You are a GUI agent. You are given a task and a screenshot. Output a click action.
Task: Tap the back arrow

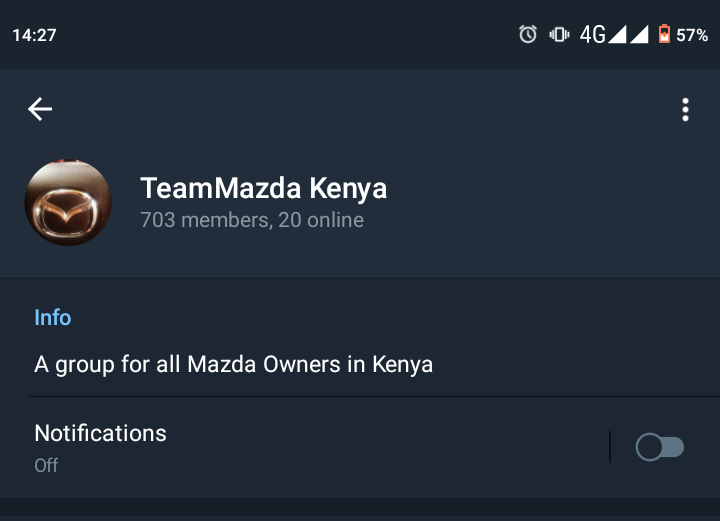[40, 109]
